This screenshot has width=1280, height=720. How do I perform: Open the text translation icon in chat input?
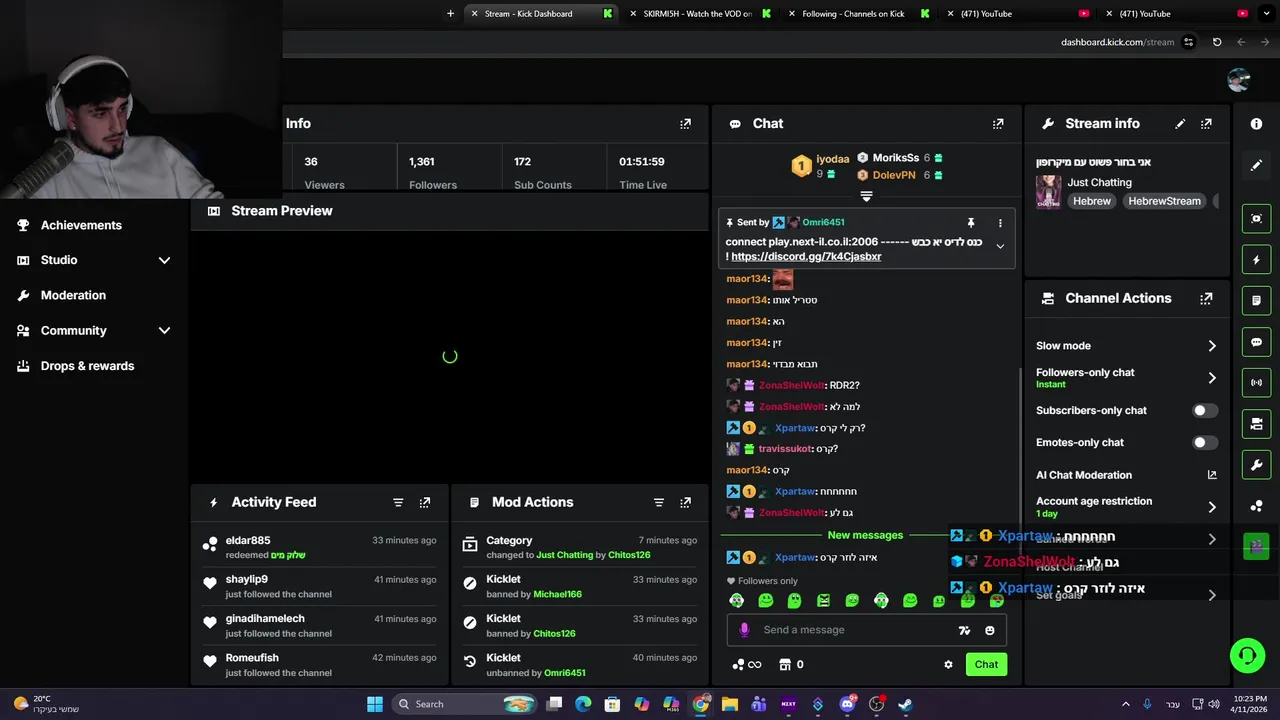point(964,630)
